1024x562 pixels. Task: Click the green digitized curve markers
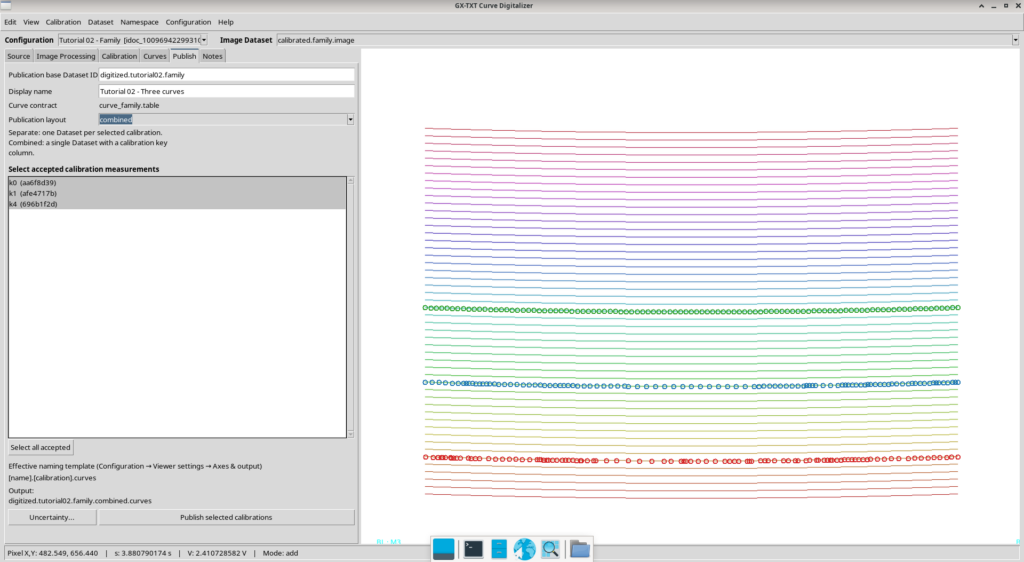click(x=691, y=309)
